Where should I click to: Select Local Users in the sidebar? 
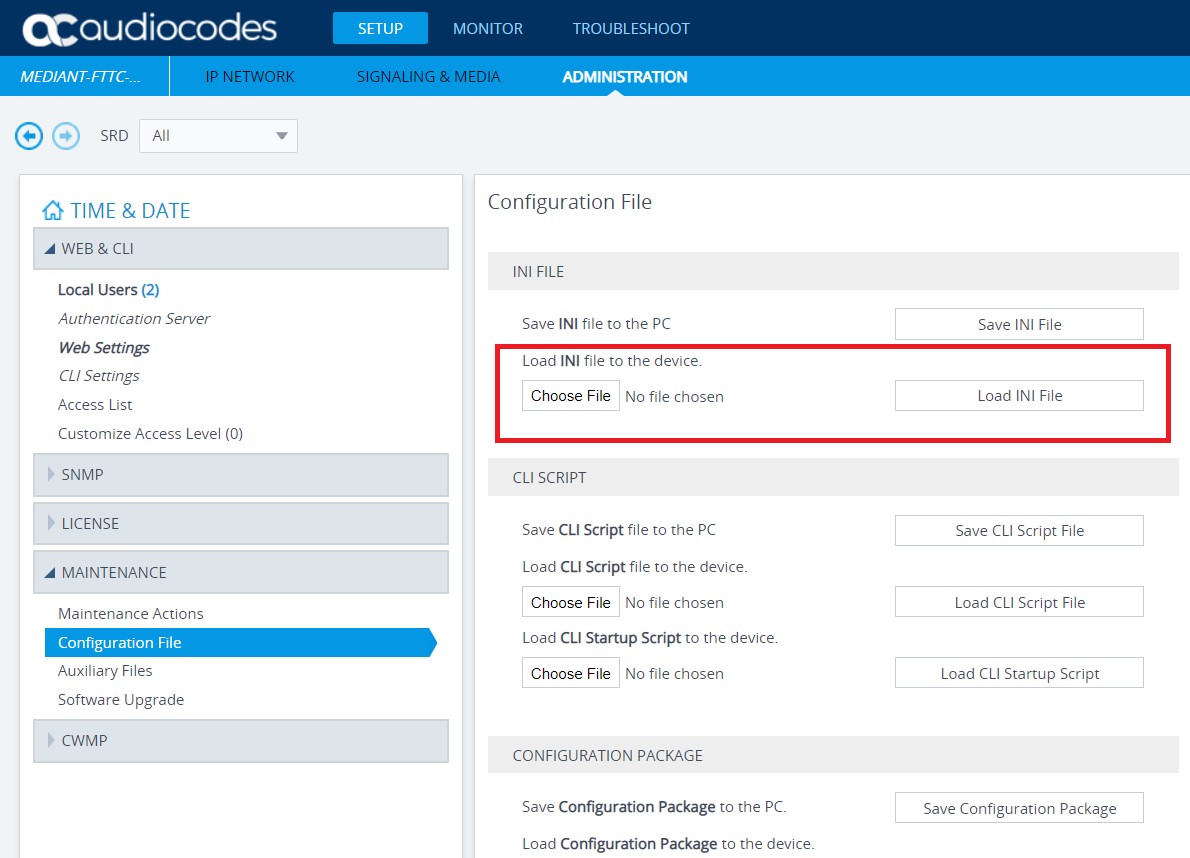coord(98,290)
